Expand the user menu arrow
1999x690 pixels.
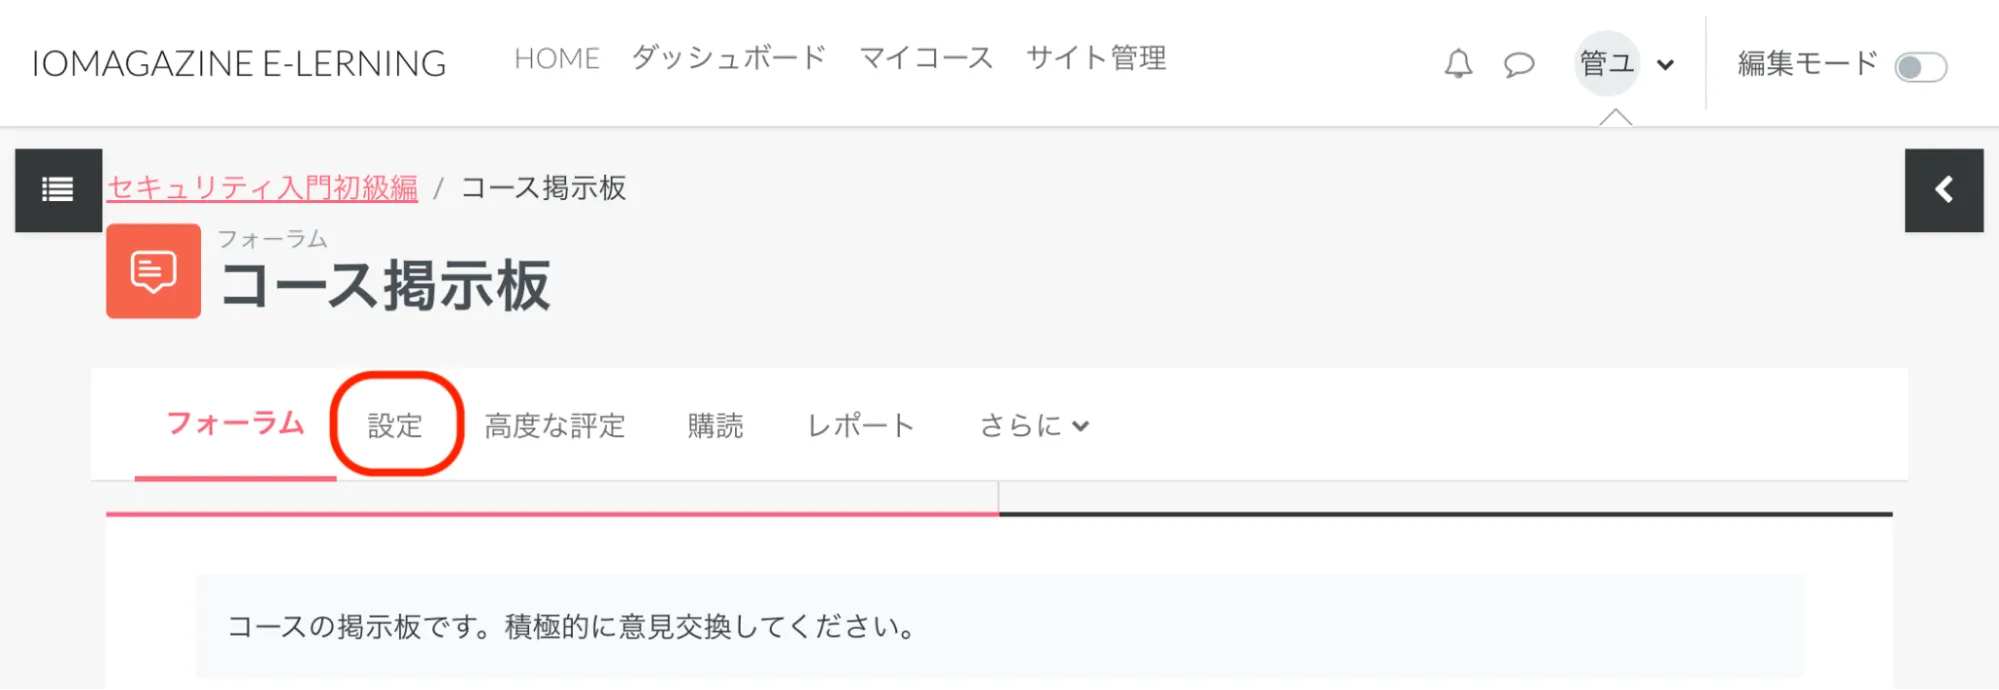tap(1665, 65)
